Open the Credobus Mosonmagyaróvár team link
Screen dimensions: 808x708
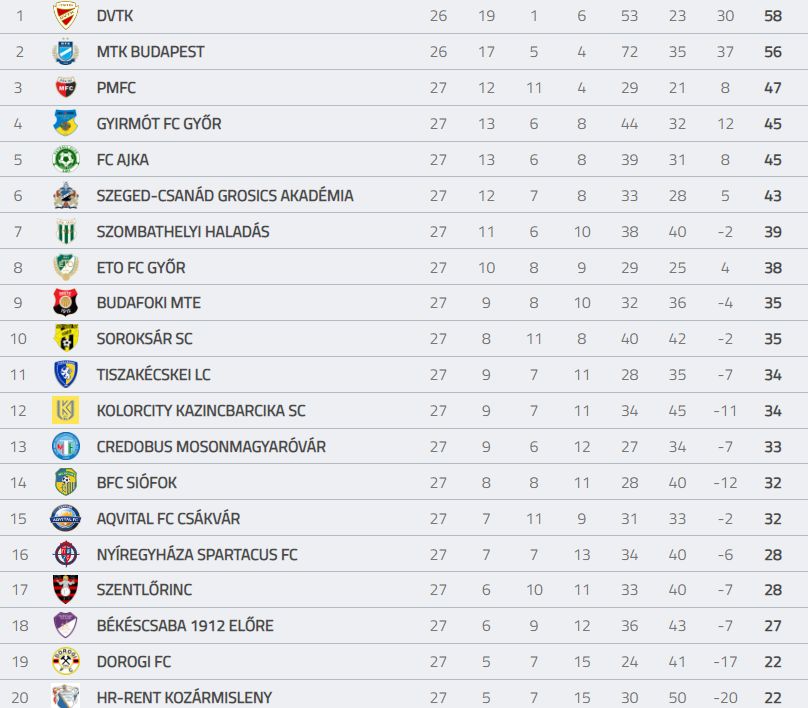tap(211, 447)
